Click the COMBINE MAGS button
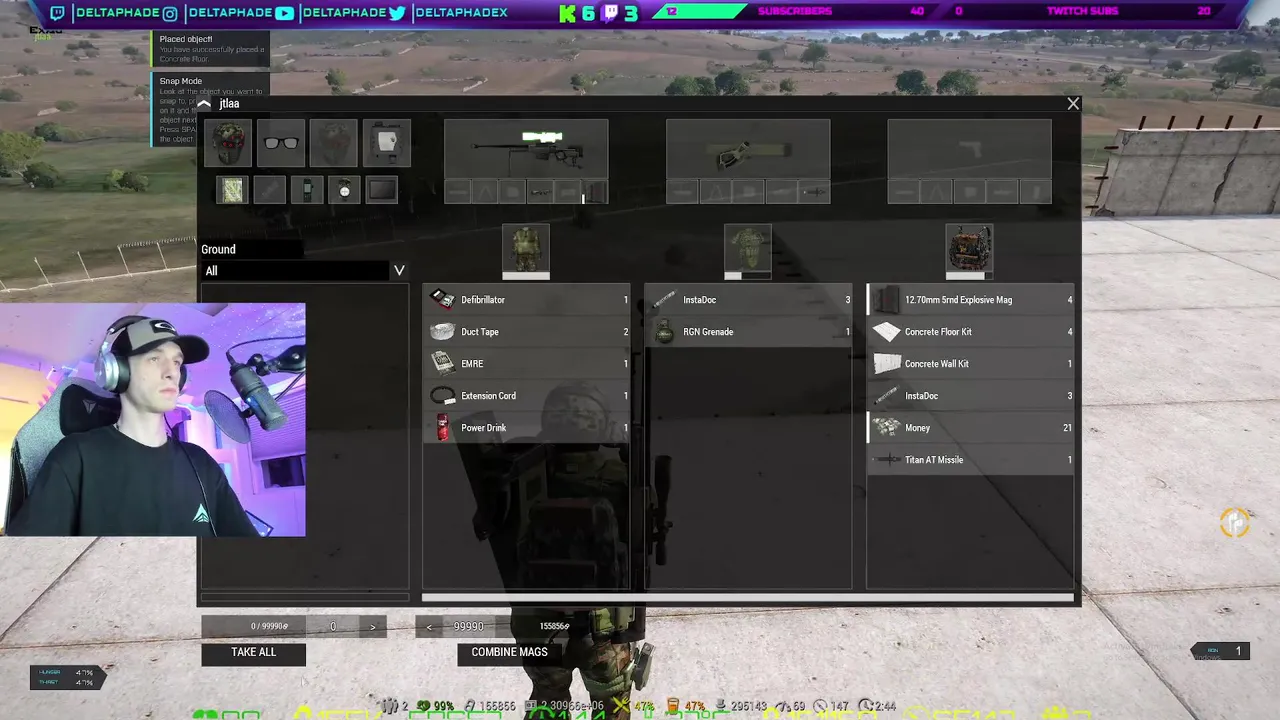Screen dimensions: 1280x720 (509, 653)
